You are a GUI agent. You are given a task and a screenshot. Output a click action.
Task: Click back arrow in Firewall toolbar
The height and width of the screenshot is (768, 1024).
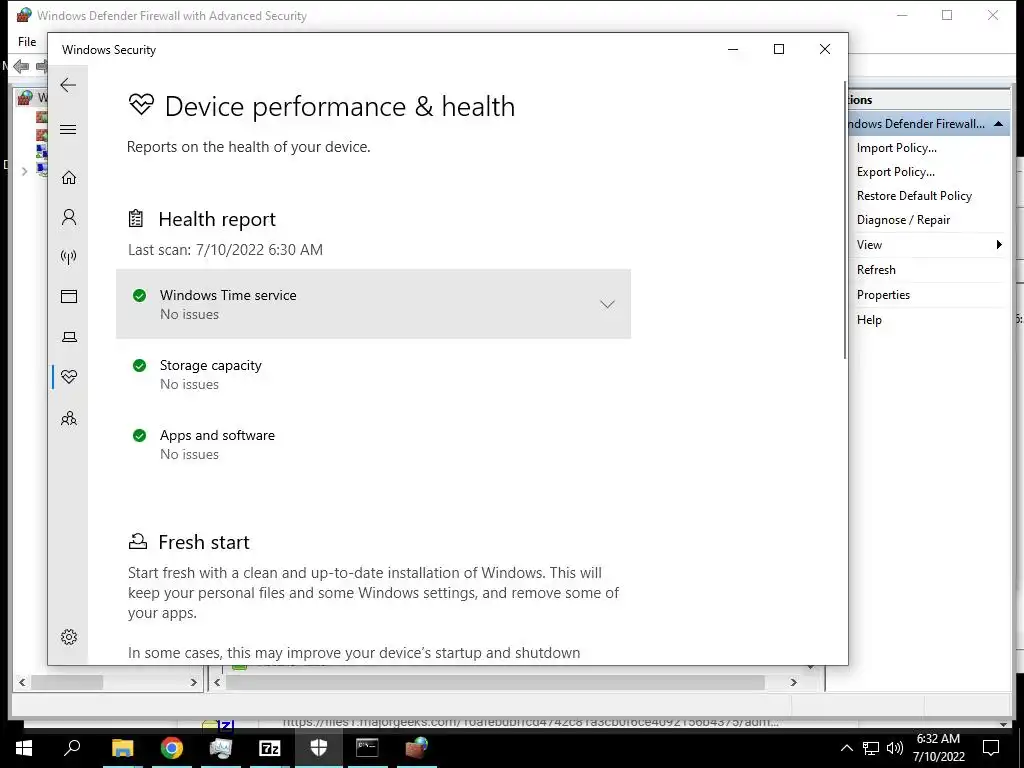[x=21, y=66]
